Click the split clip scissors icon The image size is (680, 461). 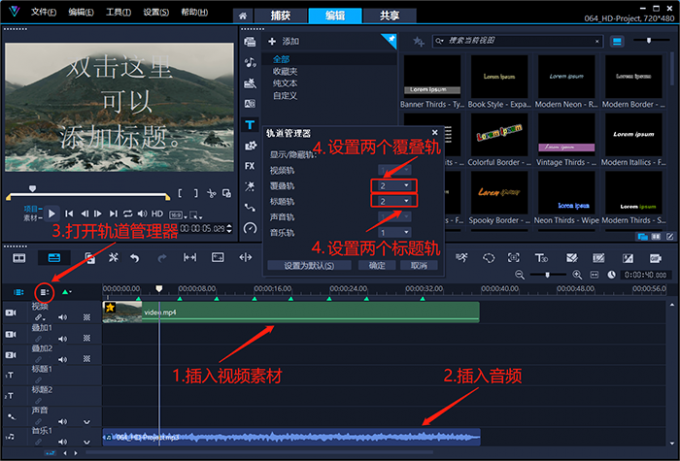click(x=211, y=193)
